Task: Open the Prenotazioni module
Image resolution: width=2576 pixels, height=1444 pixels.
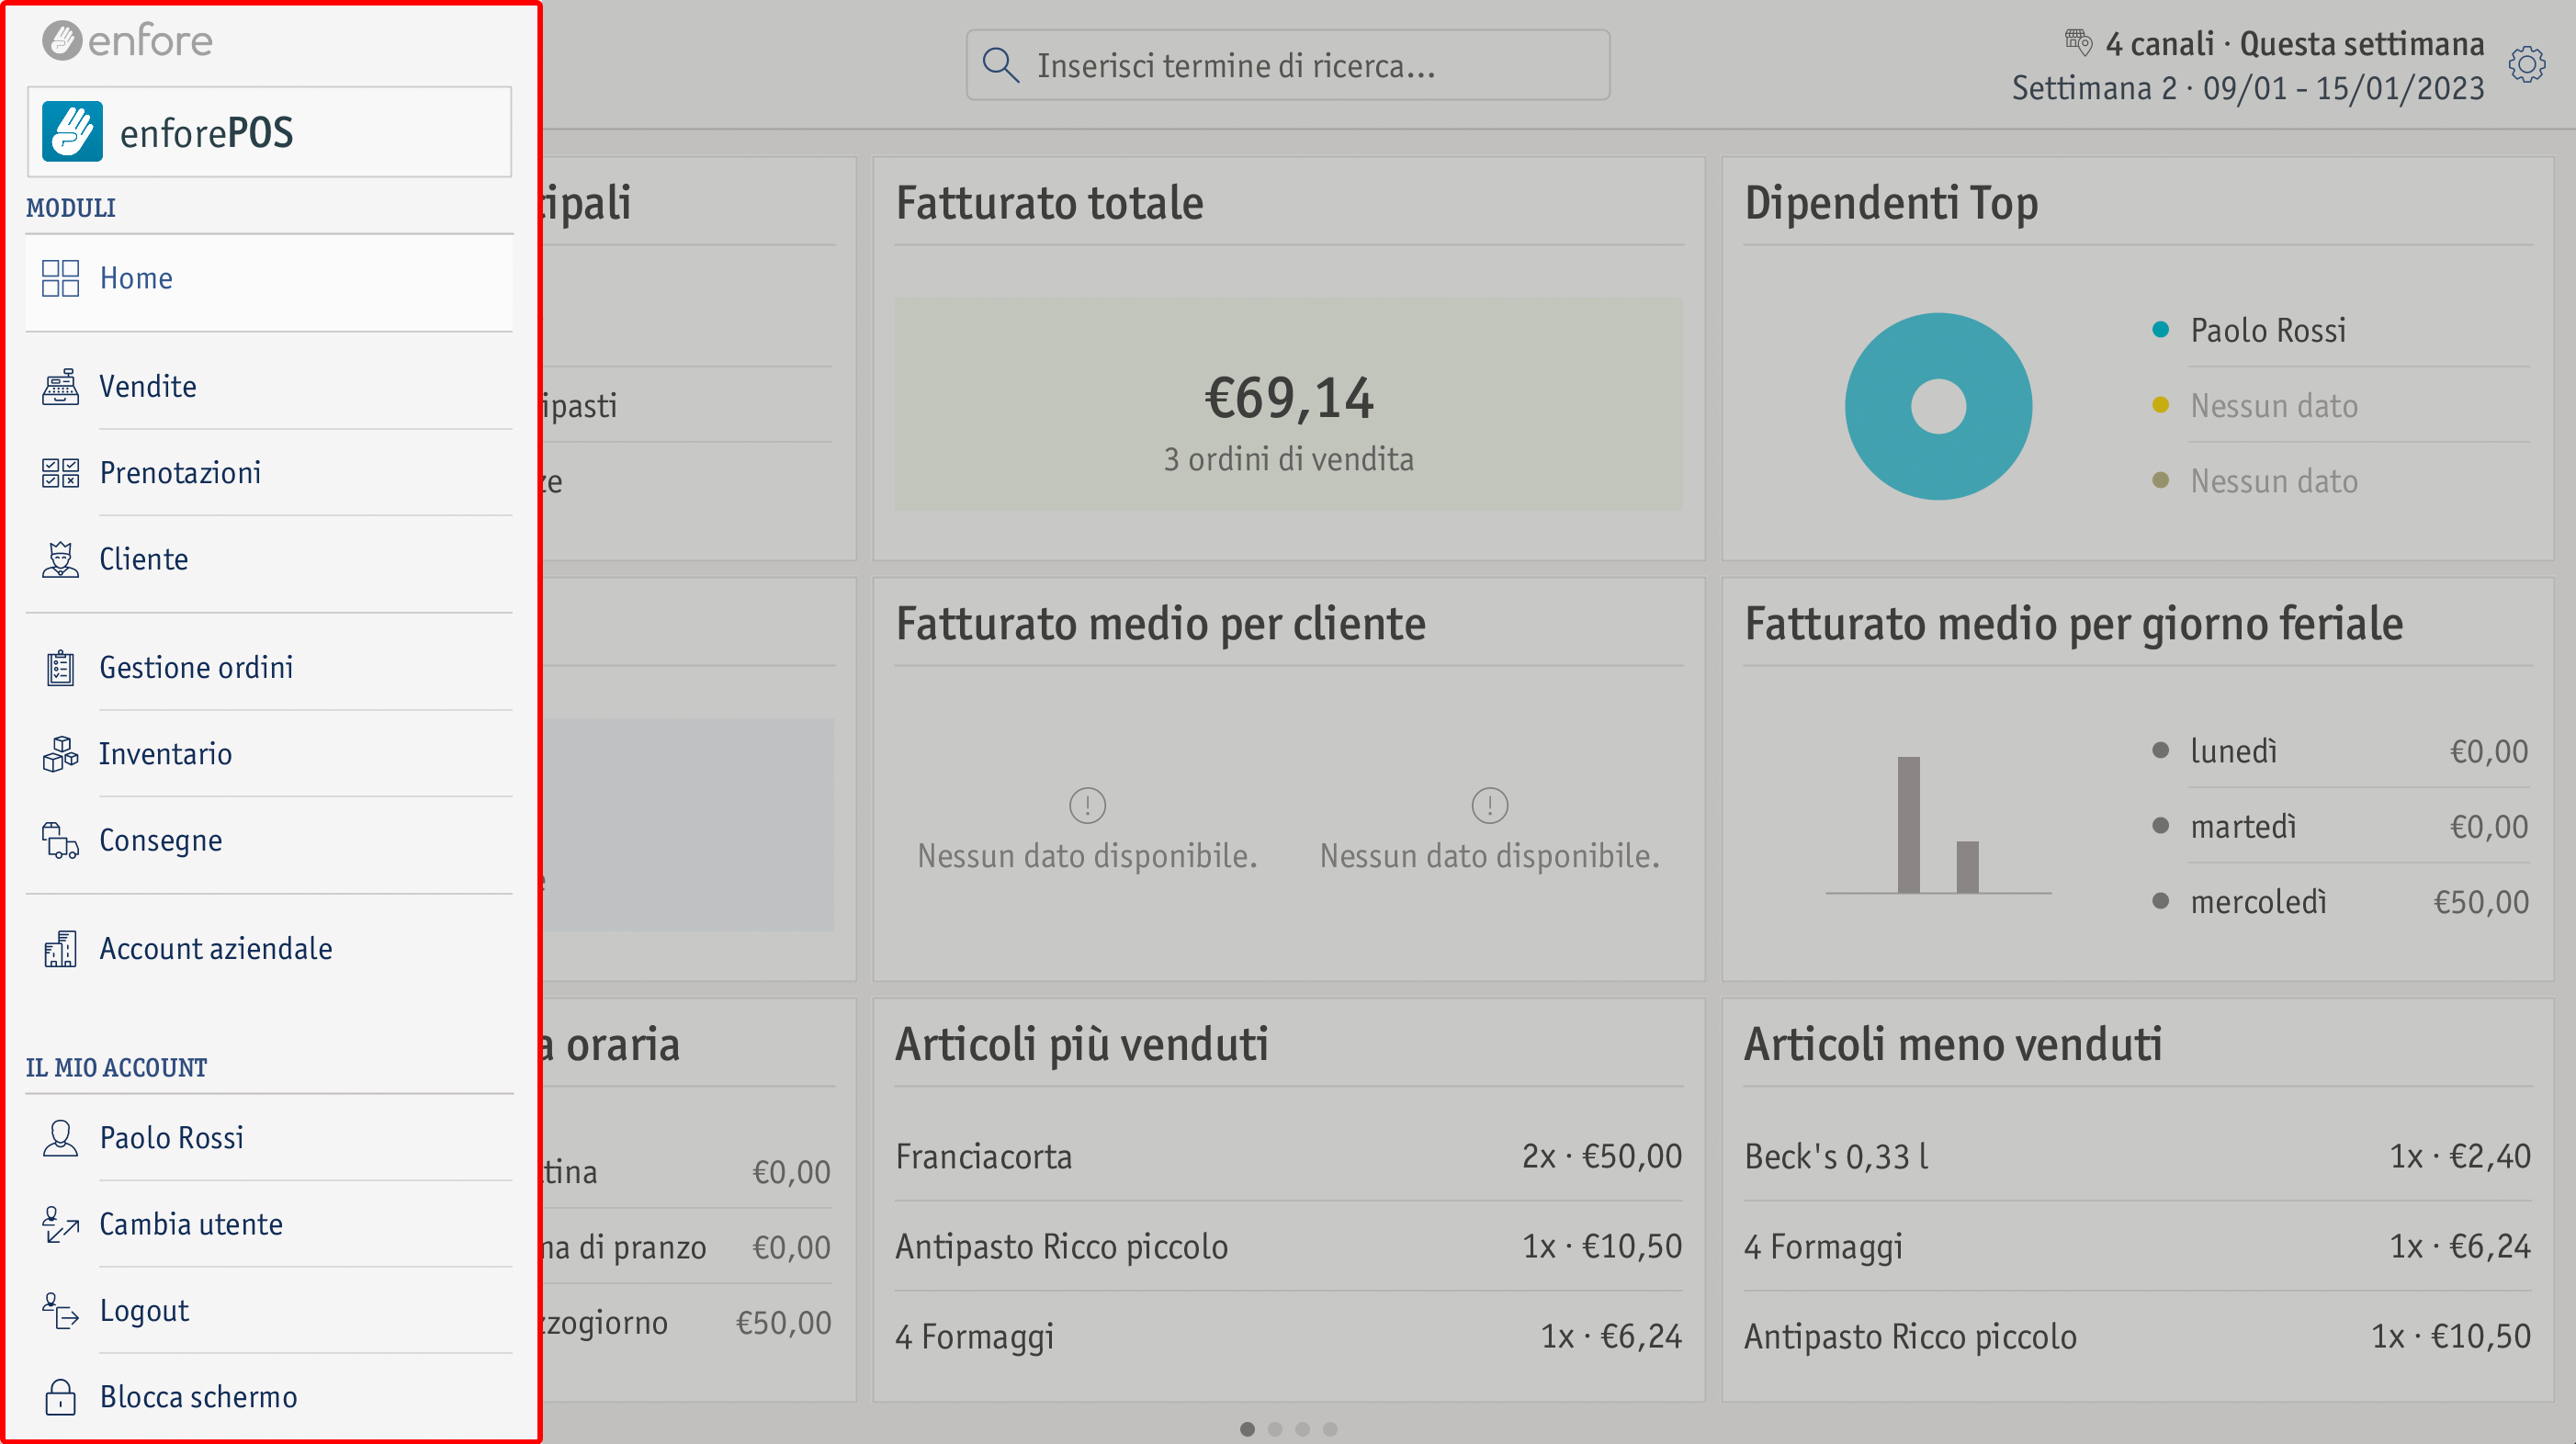Action: pyautogui.click(x=269, y=473)
